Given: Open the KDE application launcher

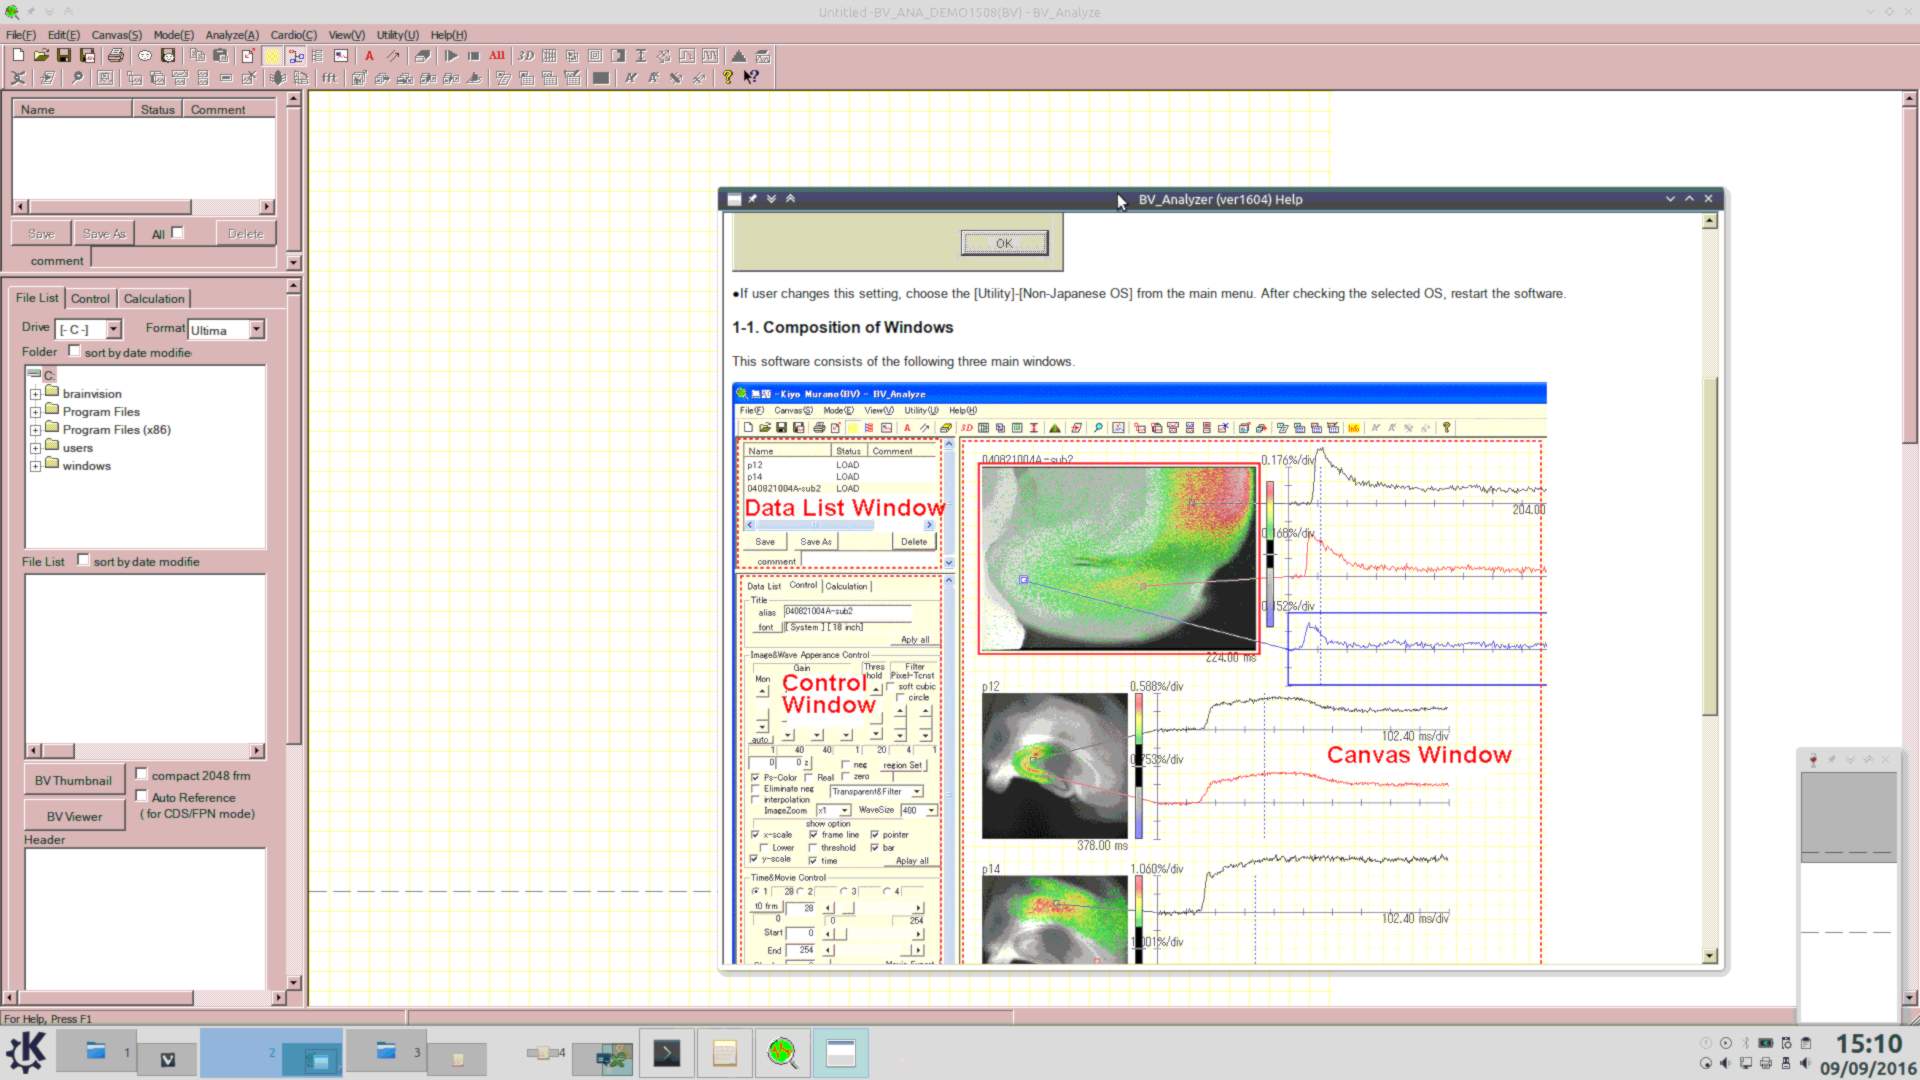Looking at the screenshot, I should [x=26, y=1053].
